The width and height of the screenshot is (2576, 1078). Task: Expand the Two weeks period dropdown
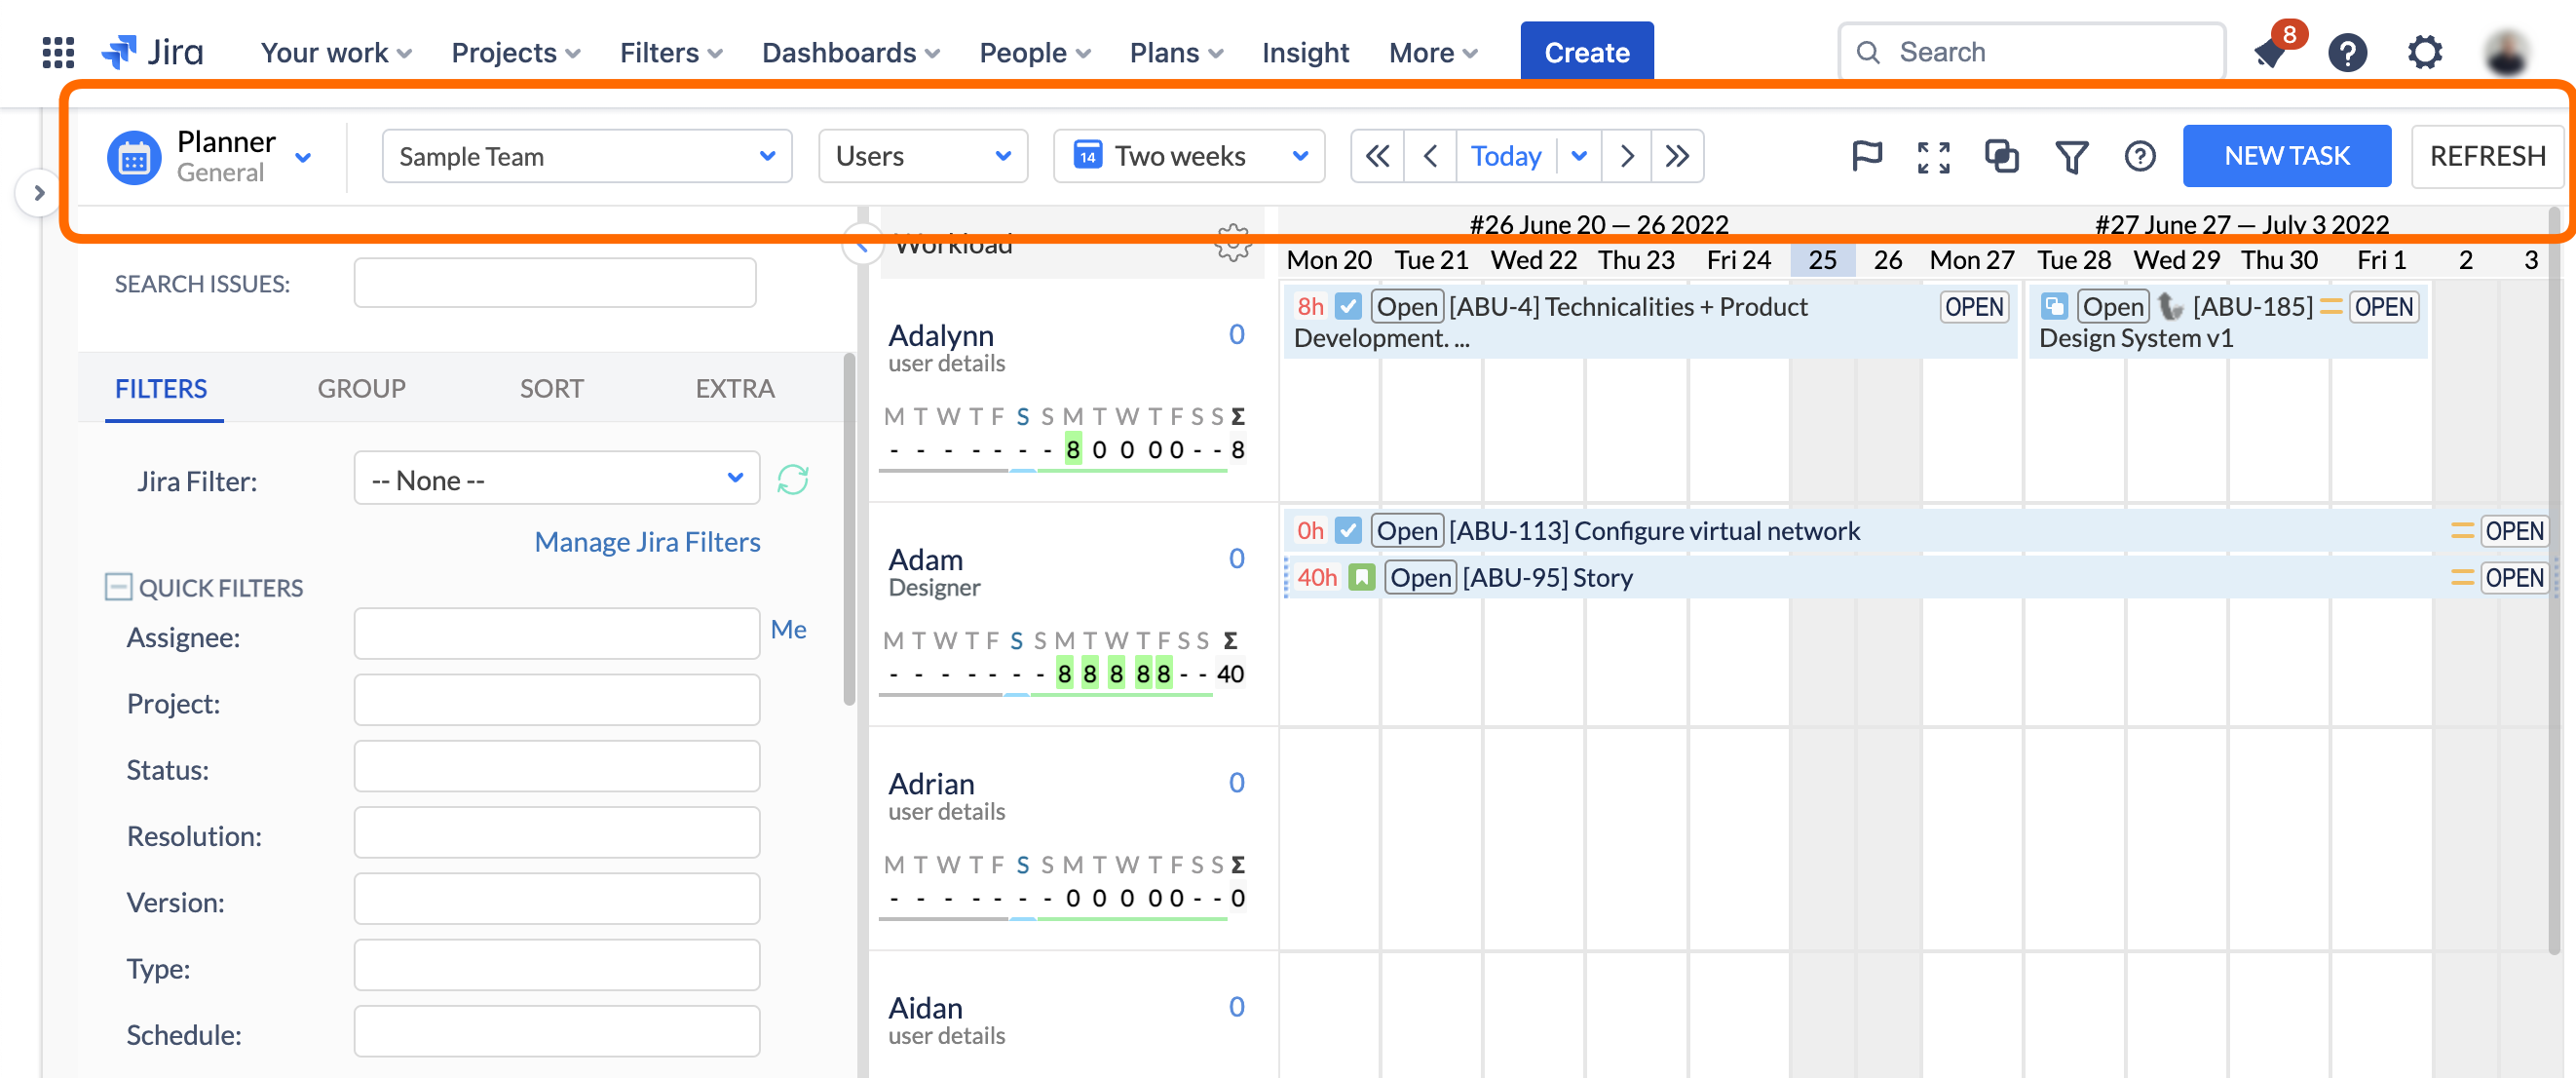coord(1188,156)
